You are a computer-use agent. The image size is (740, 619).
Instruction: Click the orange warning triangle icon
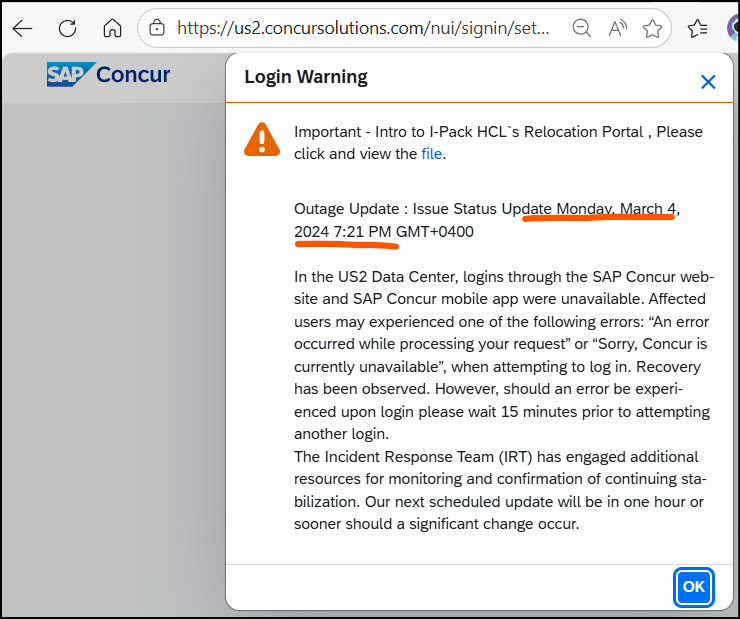pyautogui.click(x=262, y=139)
